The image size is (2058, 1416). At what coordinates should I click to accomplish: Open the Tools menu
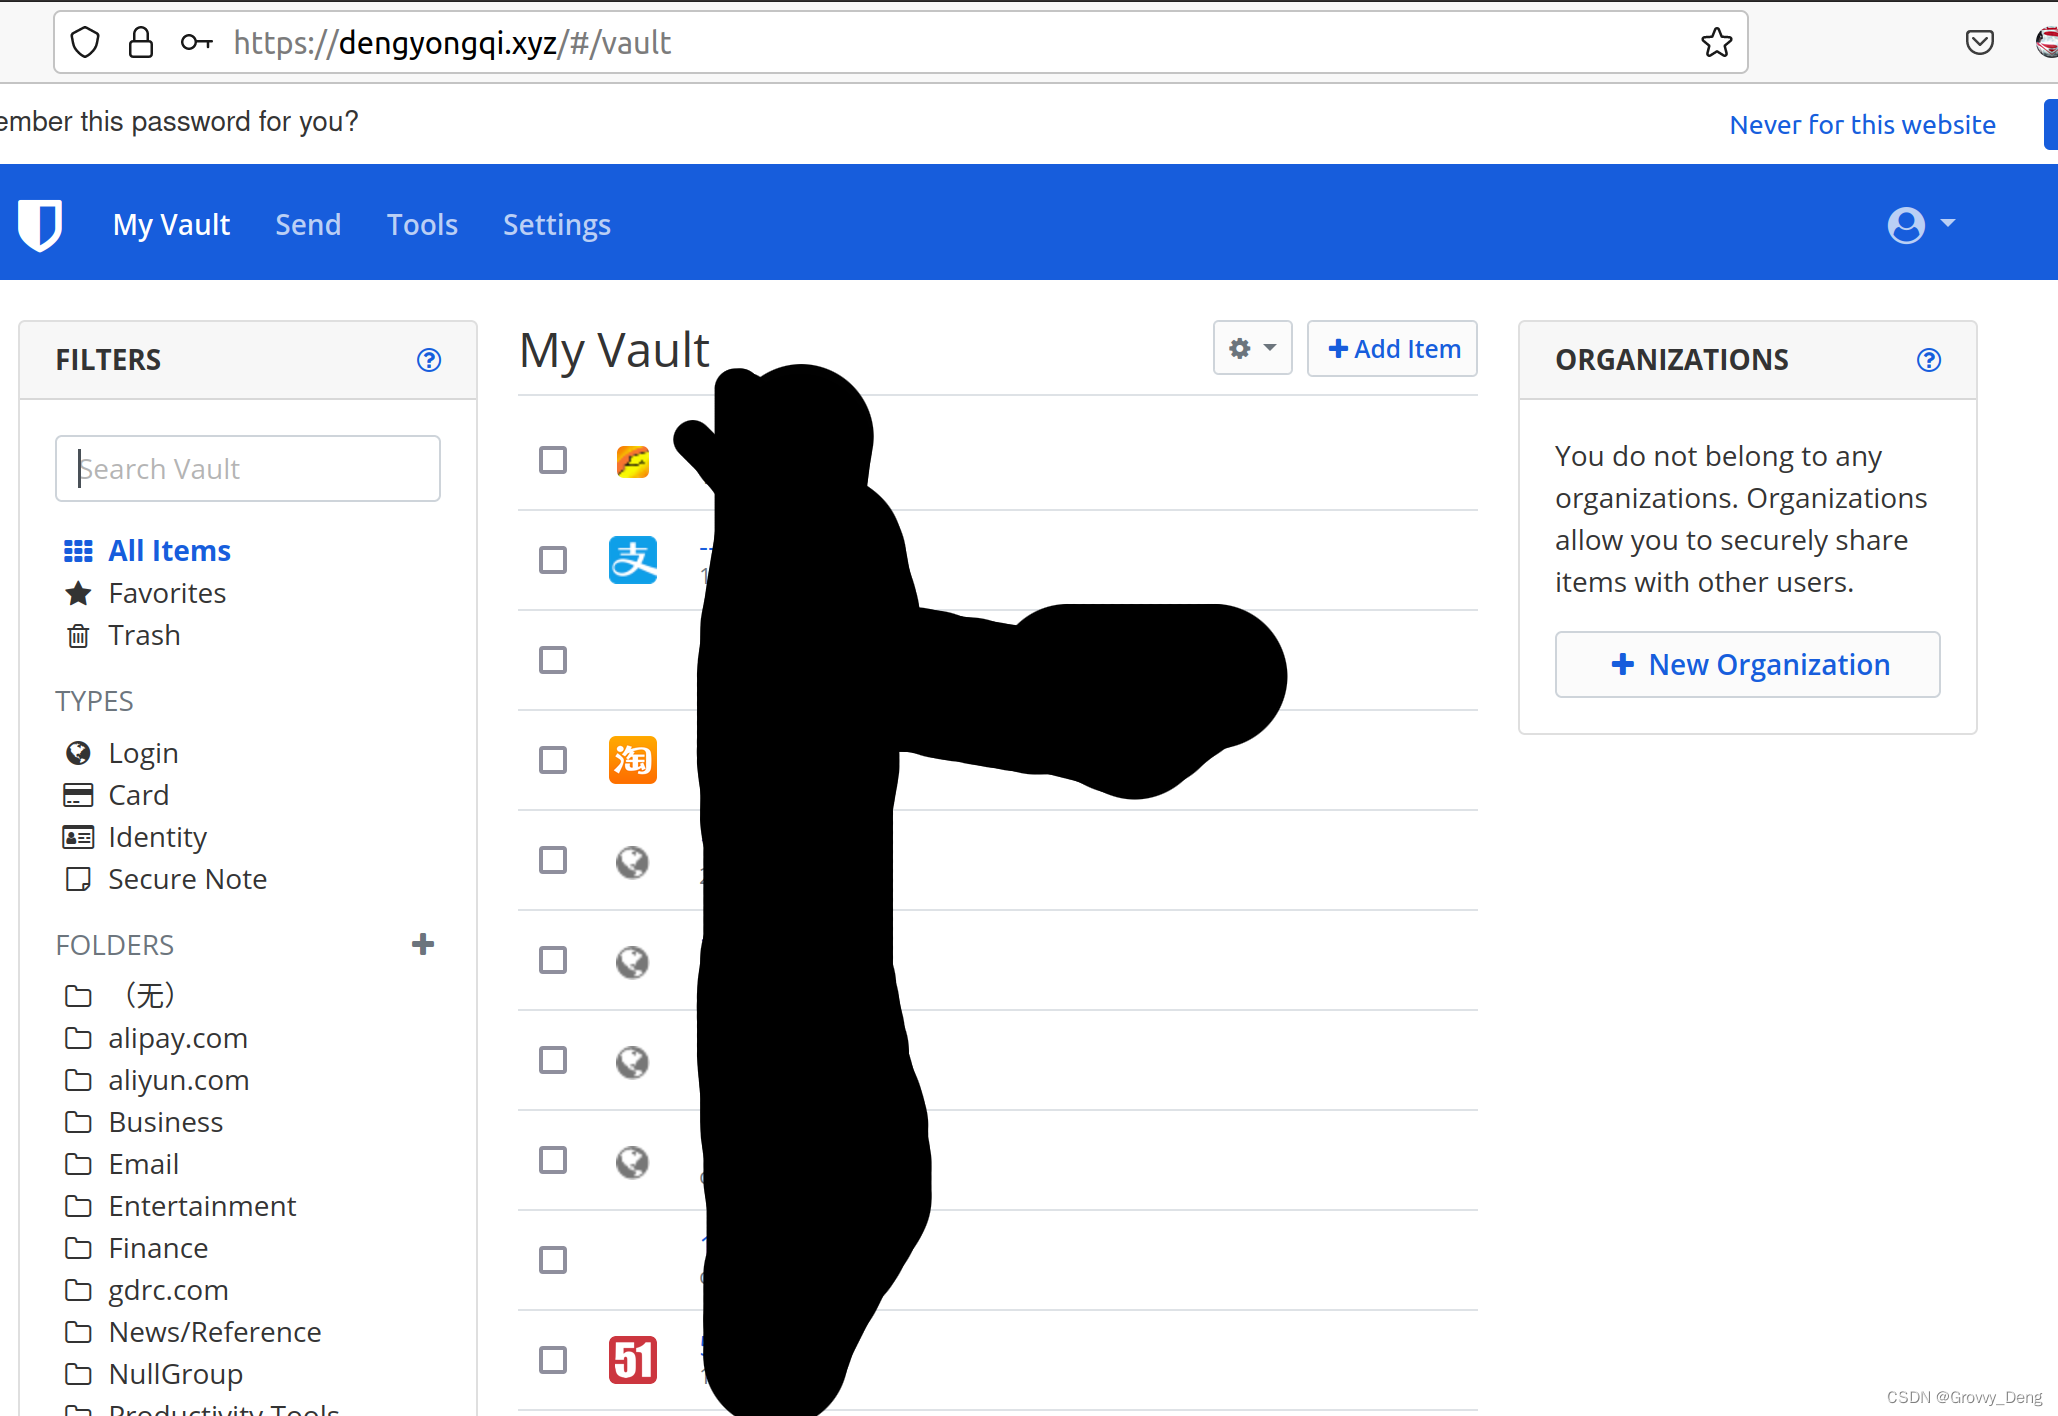422,224
